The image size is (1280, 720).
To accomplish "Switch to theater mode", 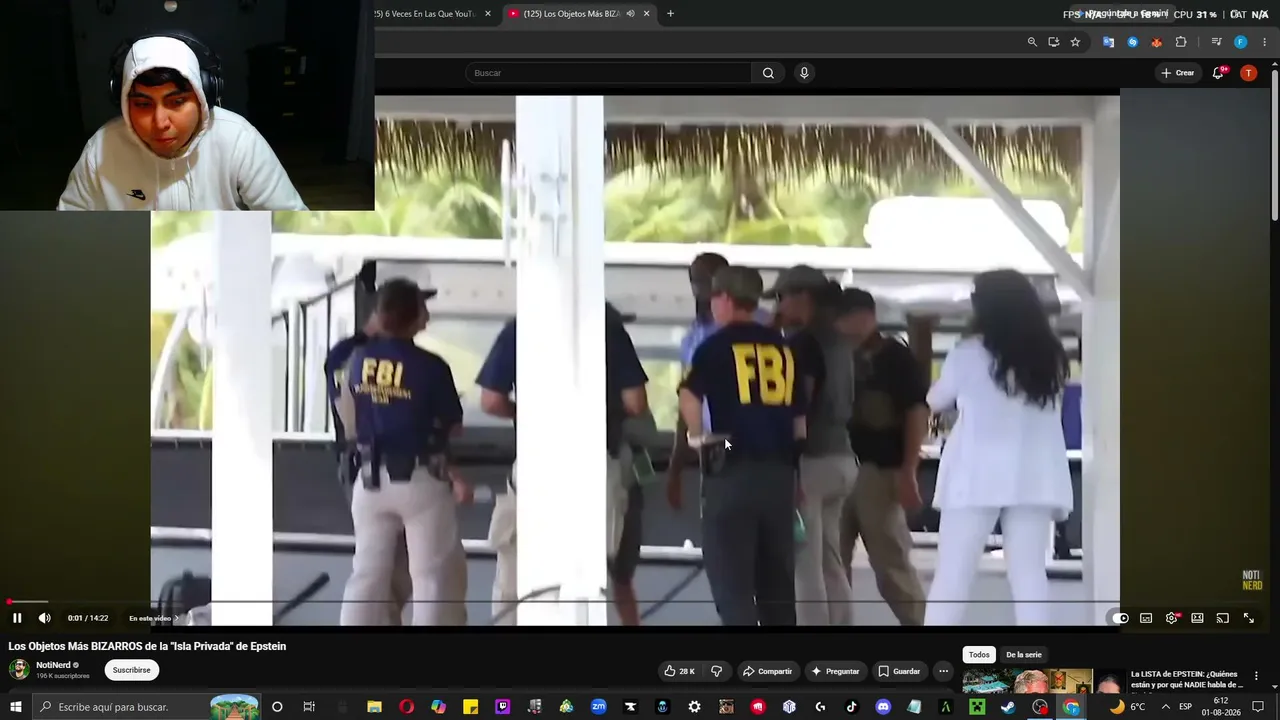I will [x=1197, y=618].
